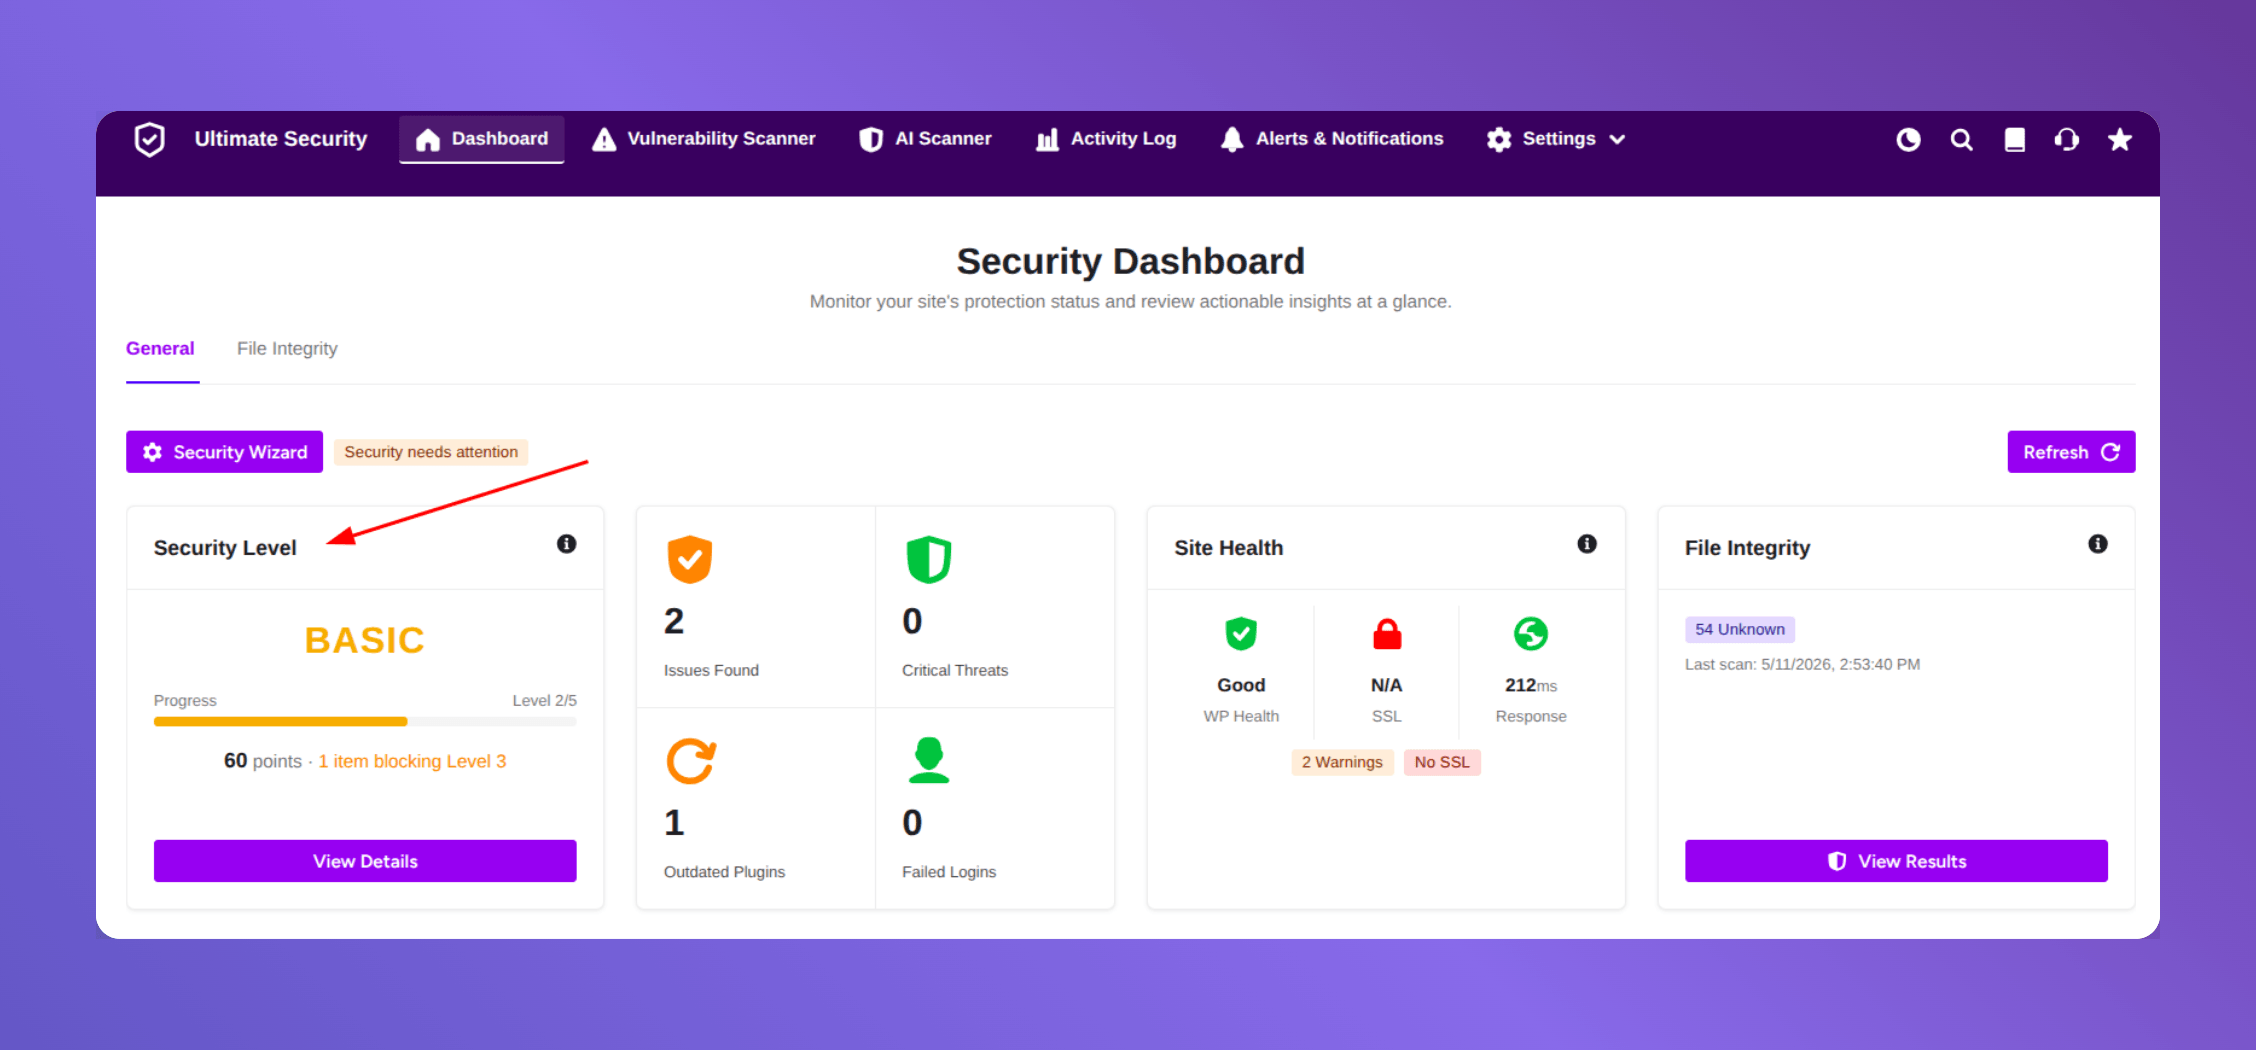Click the Security Level progress bar
The width and height of the screenshot is (2256, 1050).
(x=365, y=721)
